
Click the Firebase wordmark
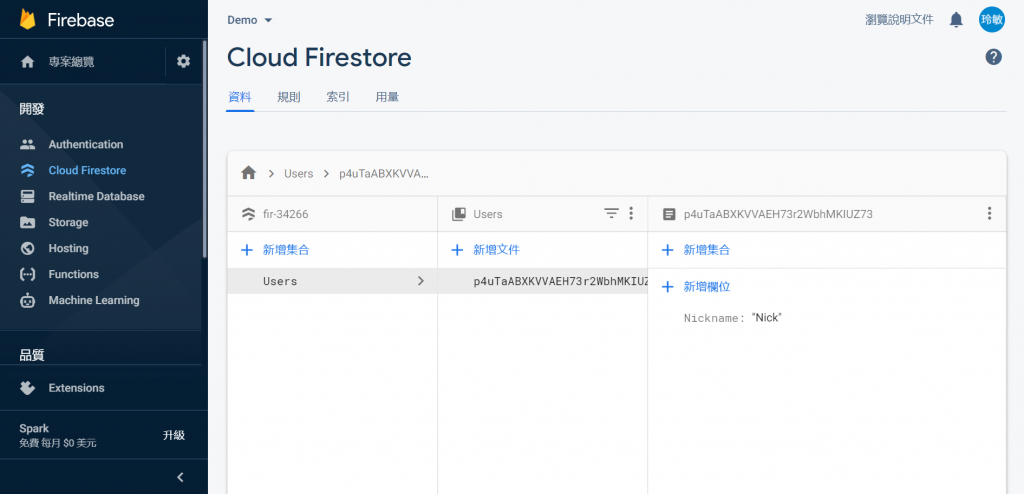(81, 20)
